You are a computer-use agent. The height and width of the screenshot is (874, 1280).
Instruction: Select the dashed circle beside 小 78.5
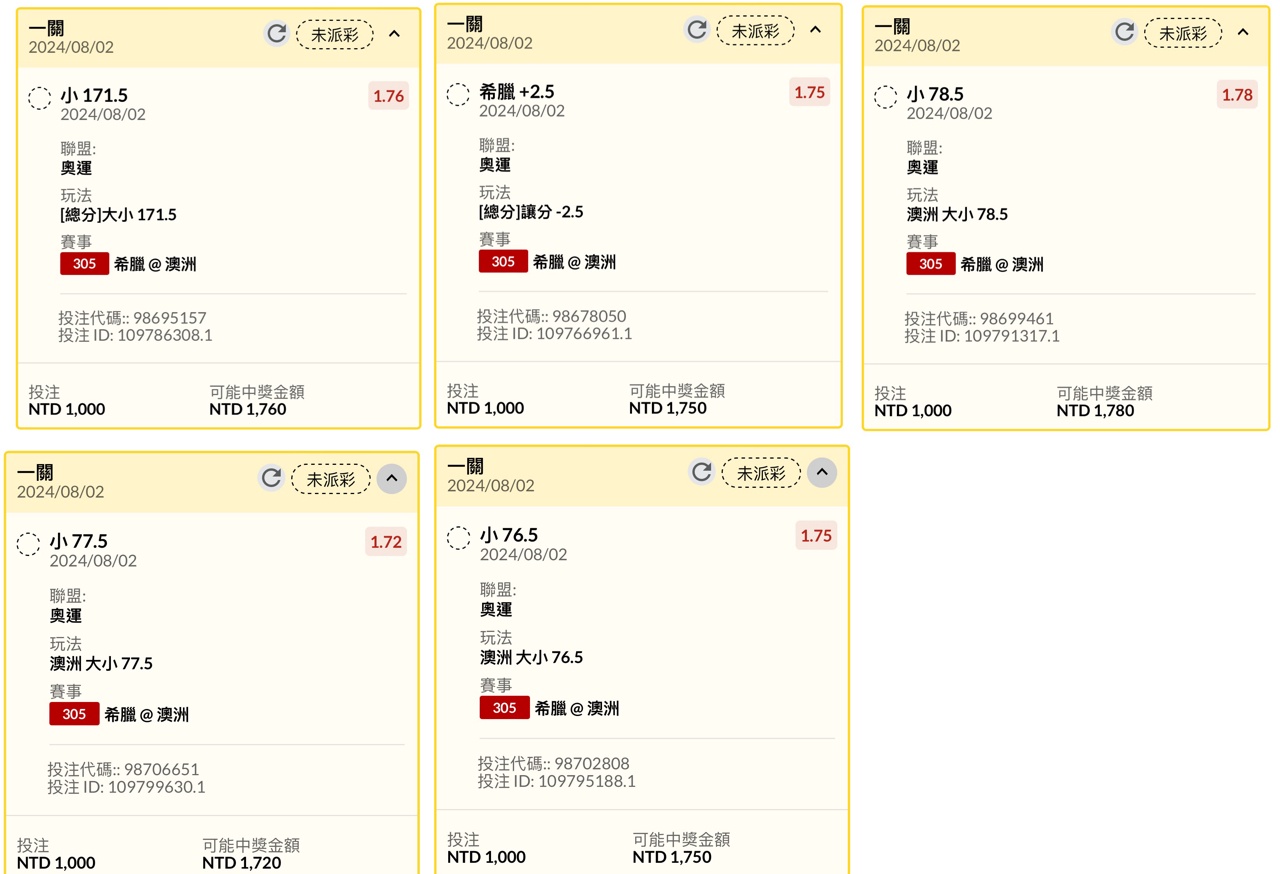[x=886, y=97]
